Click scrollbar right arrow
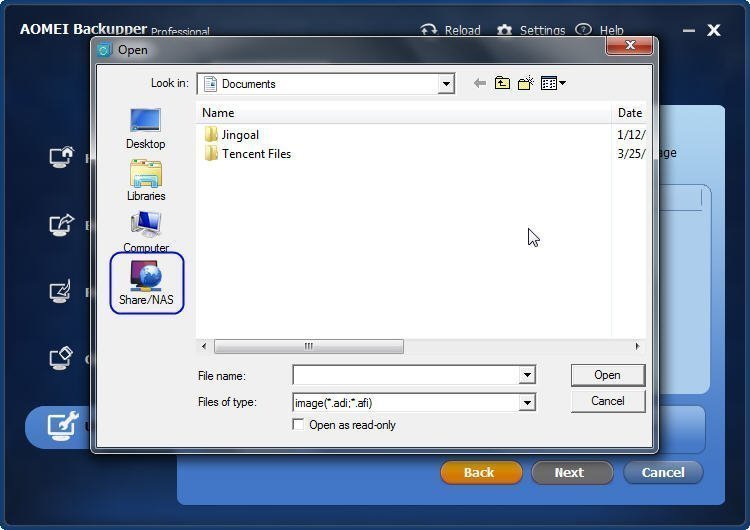 pyautogui.click(x=637, y=346)
